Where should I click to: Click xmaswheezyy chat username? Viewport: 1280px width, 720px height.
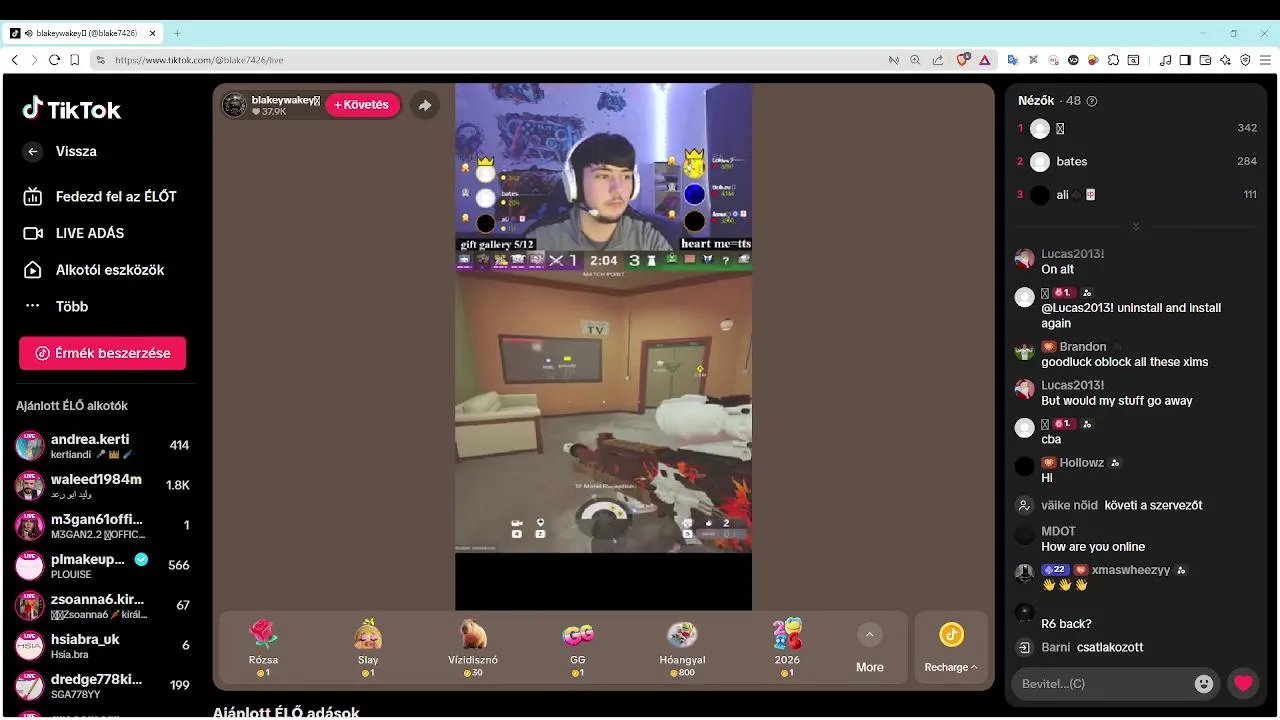[x=1133, y=570]
